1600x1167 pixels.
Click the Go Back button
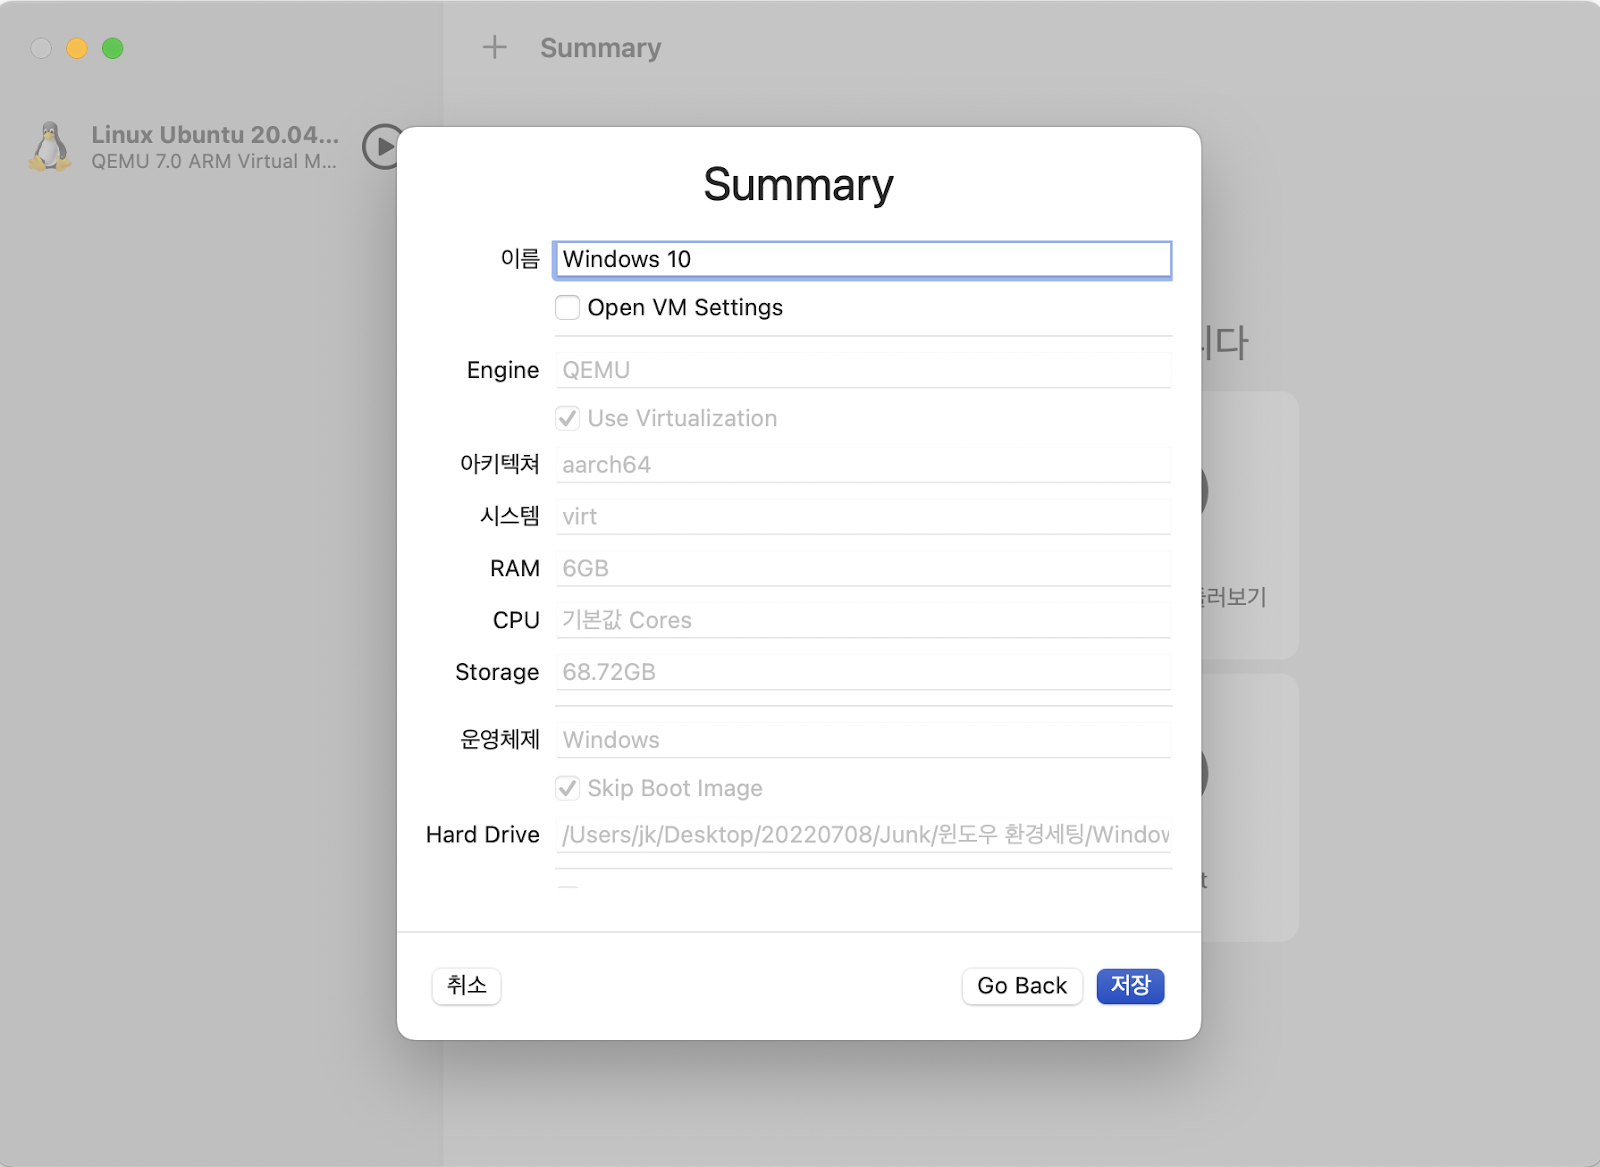(x=1022, y=986)
